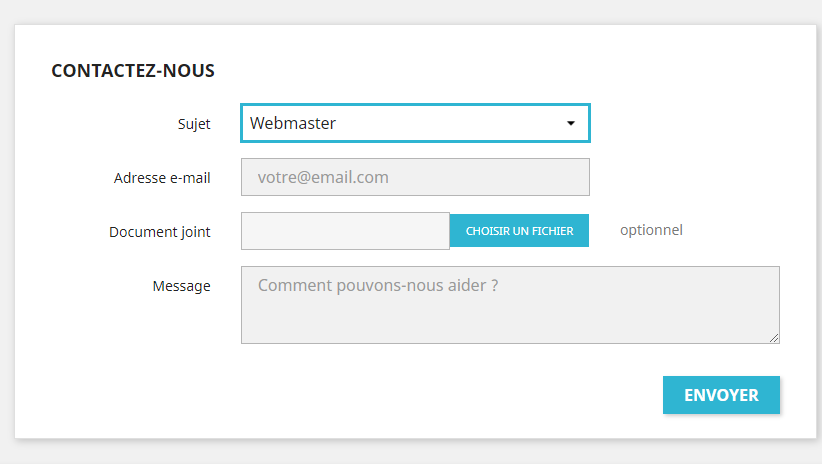This screenshot has width=822, height=469.
Task: Click the Message field label
Action: (181, 286)
